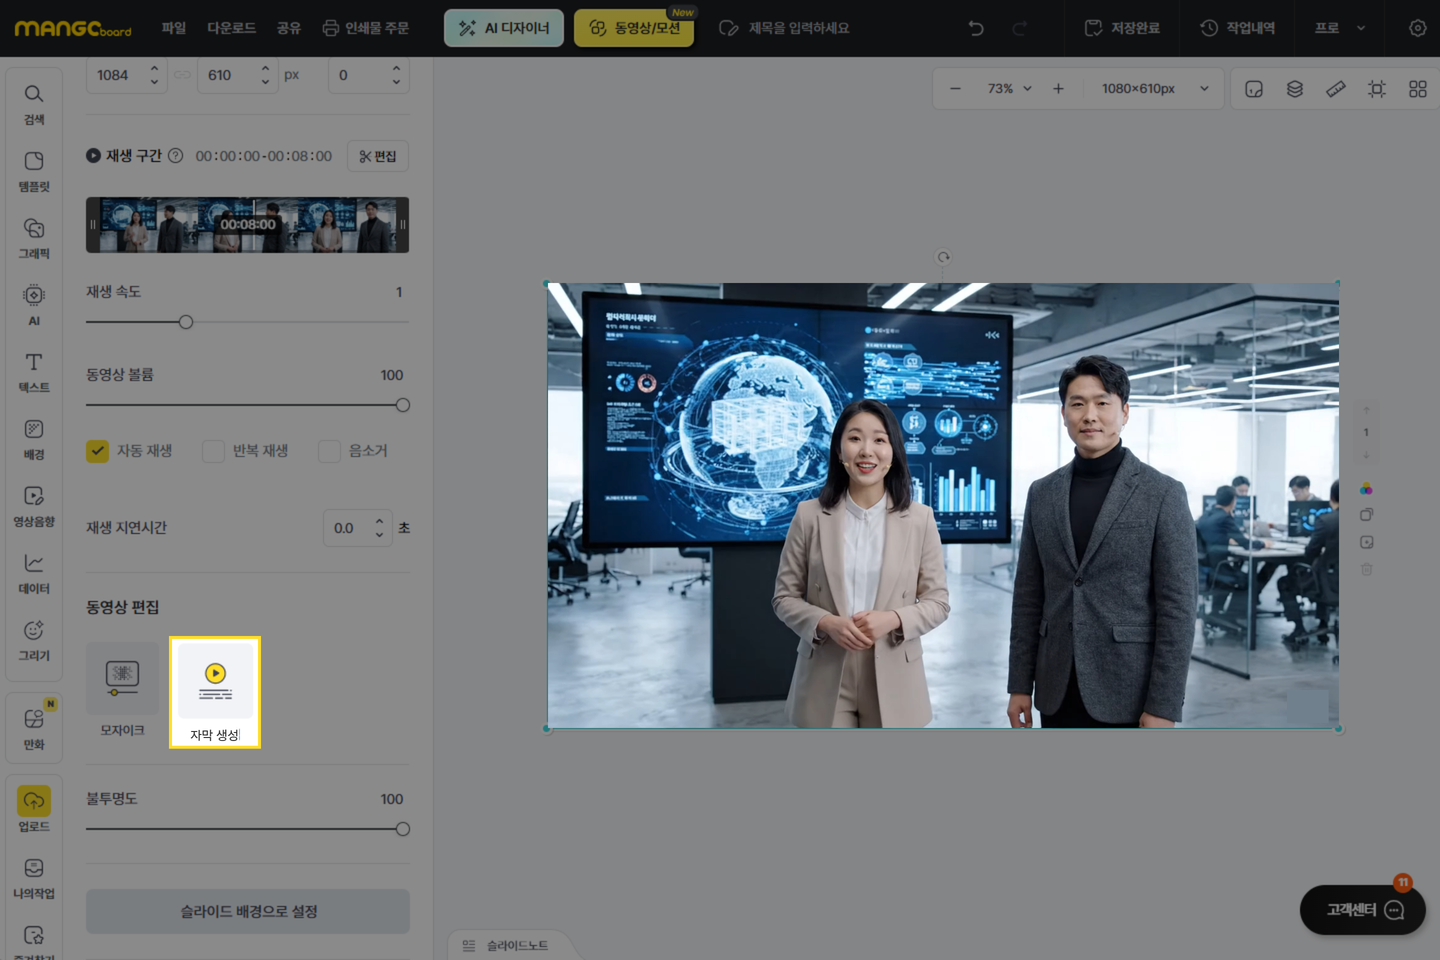The width and height of the screenshot is (1440, 960).
Task: Open the 검색 search panel icon
Action: pos(34,103)
